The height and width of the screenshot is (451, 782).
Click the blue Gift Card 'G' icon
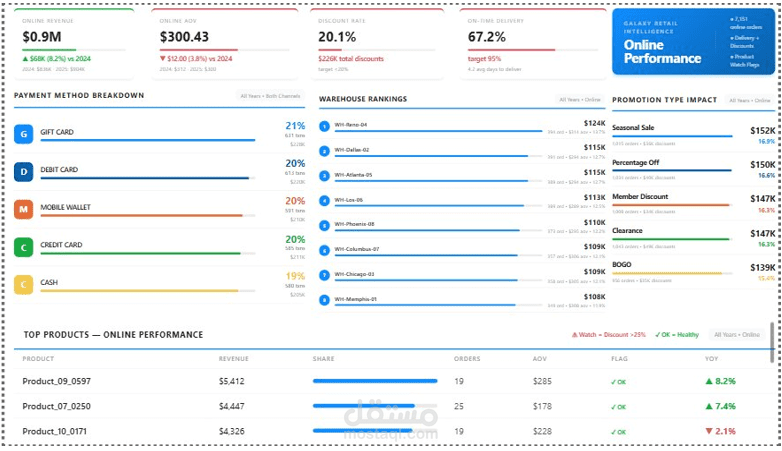tap(23, 134)
